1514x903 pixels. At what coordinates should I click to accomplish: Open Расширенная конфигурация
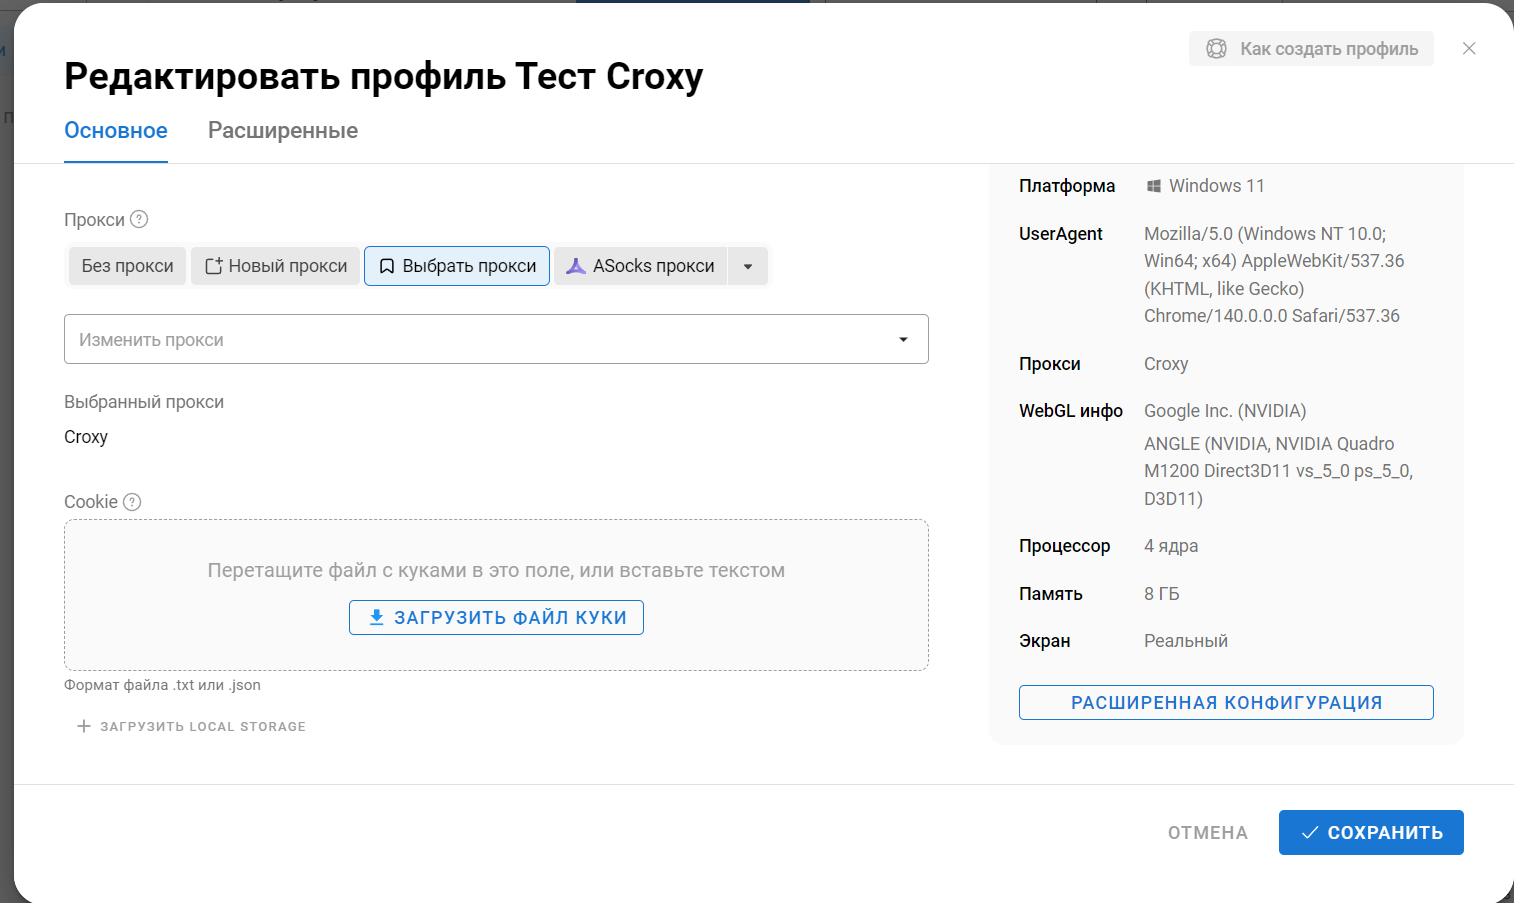[1225, 702]
